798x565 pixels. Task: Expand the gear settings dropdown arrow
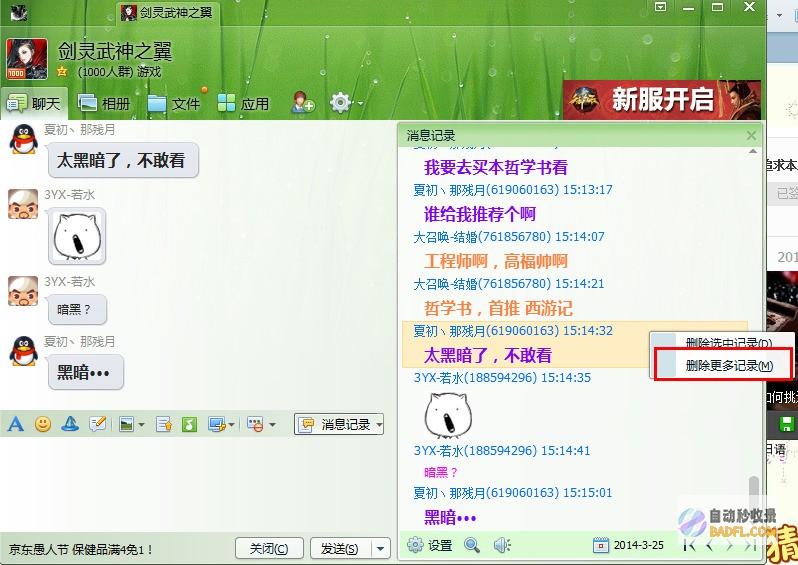coord(360,103)
